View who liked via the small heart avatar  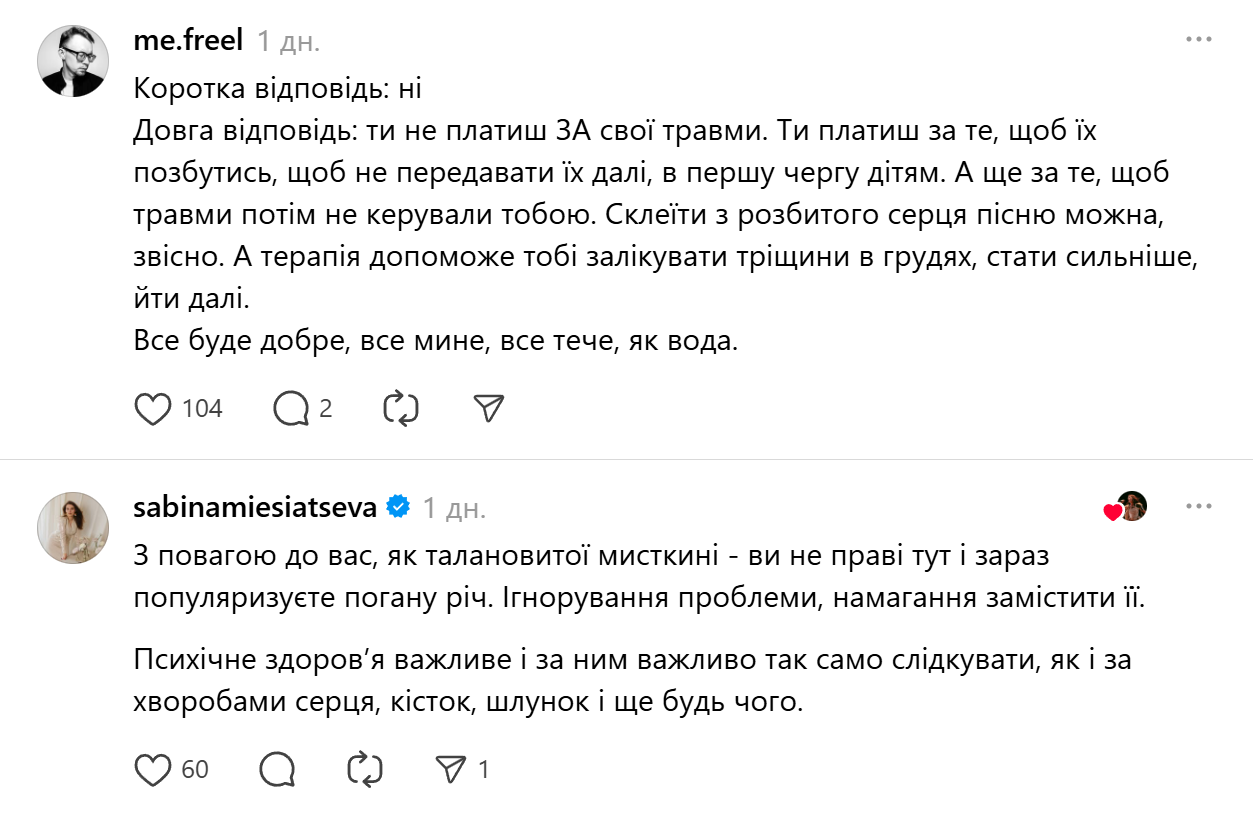click(x=1126, y=507)
